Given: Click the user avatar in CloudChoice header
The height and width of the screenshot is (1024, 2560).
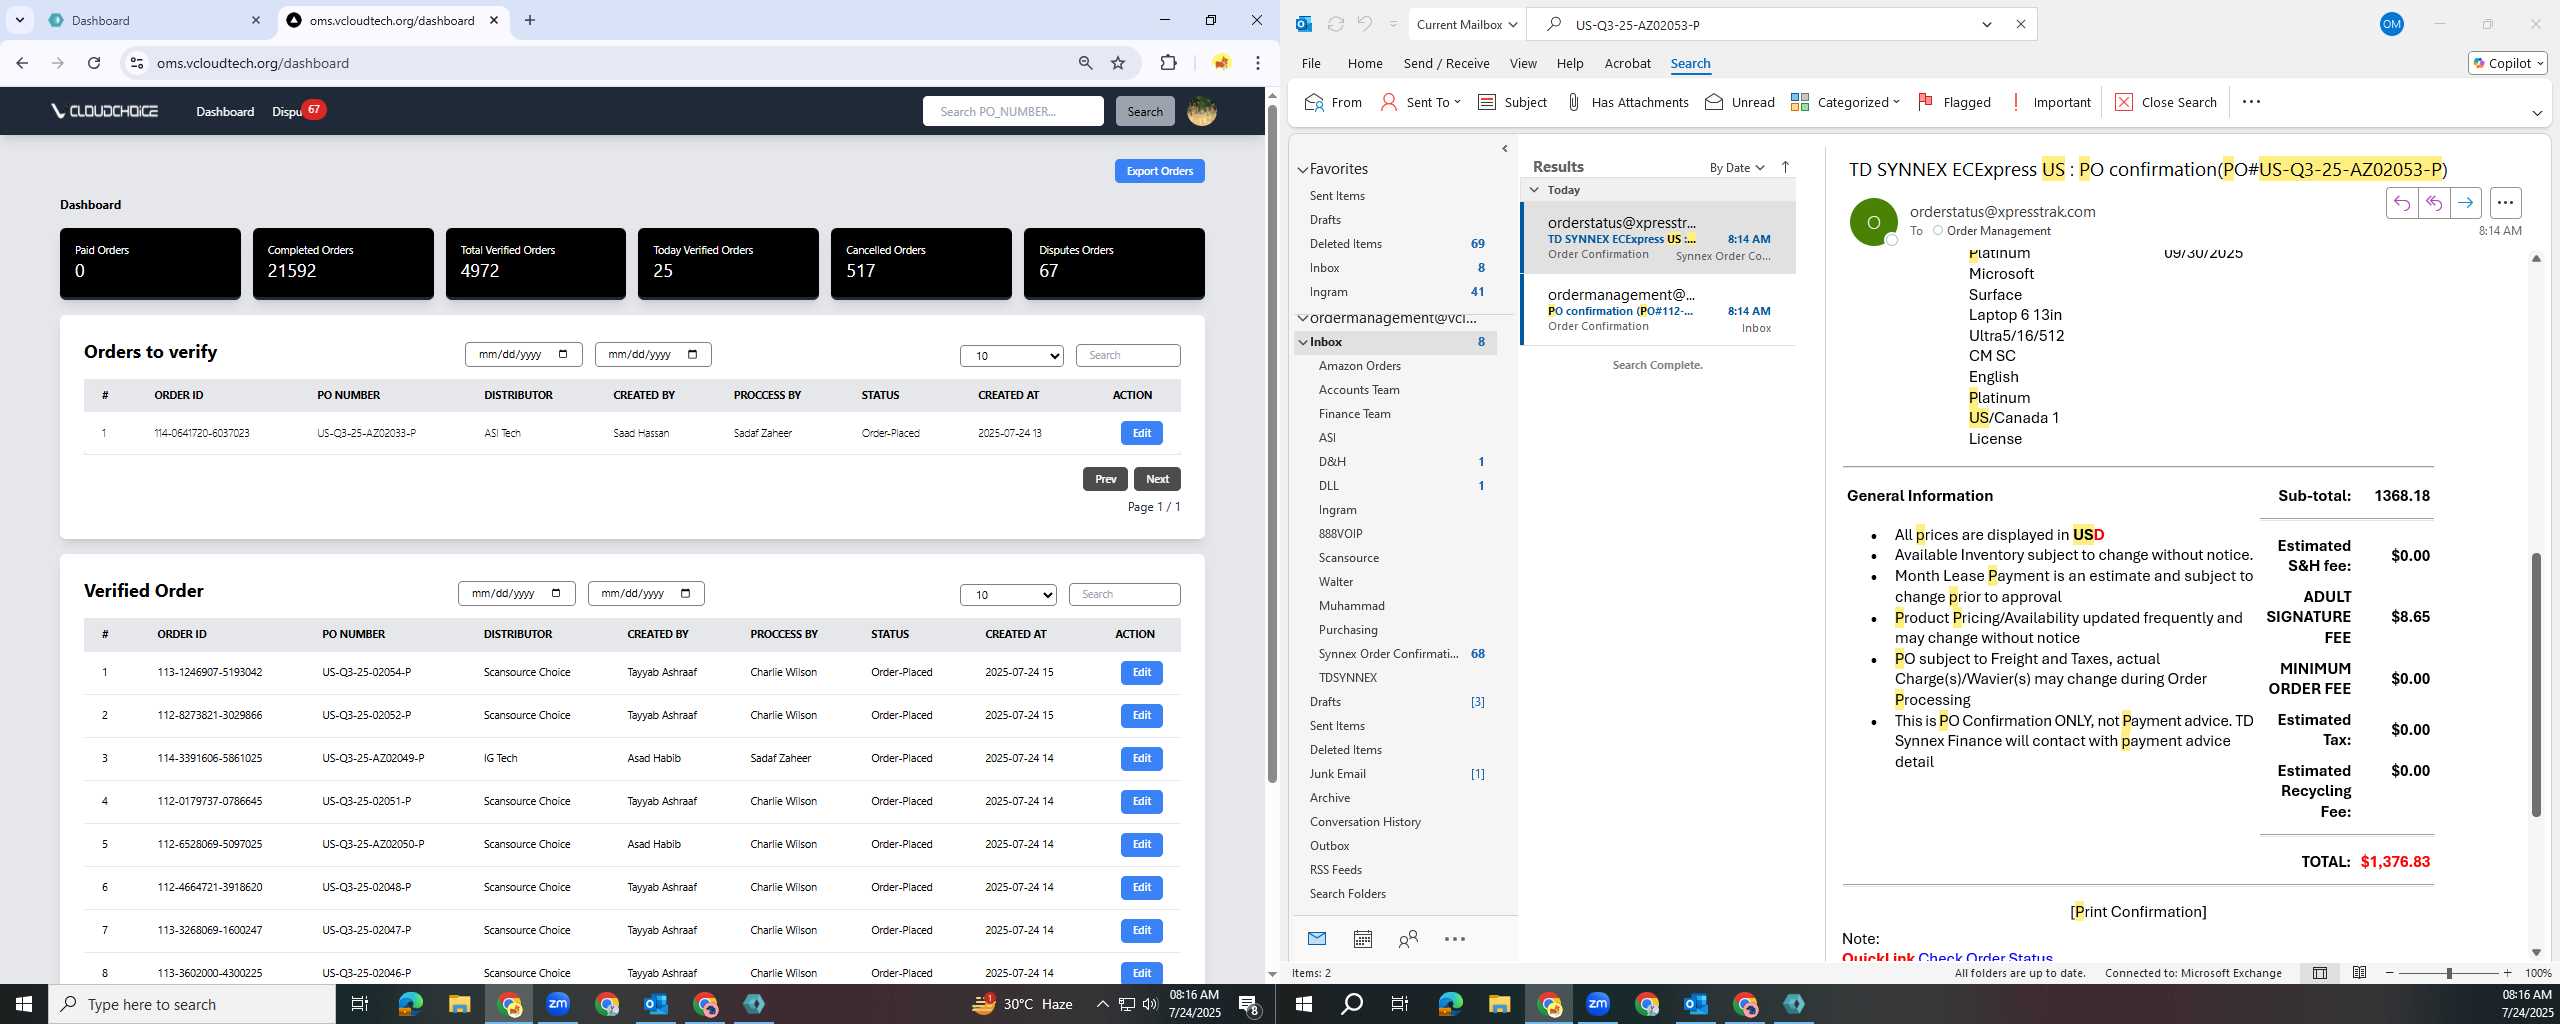Looking at the screenshot, I should 1201,111.
